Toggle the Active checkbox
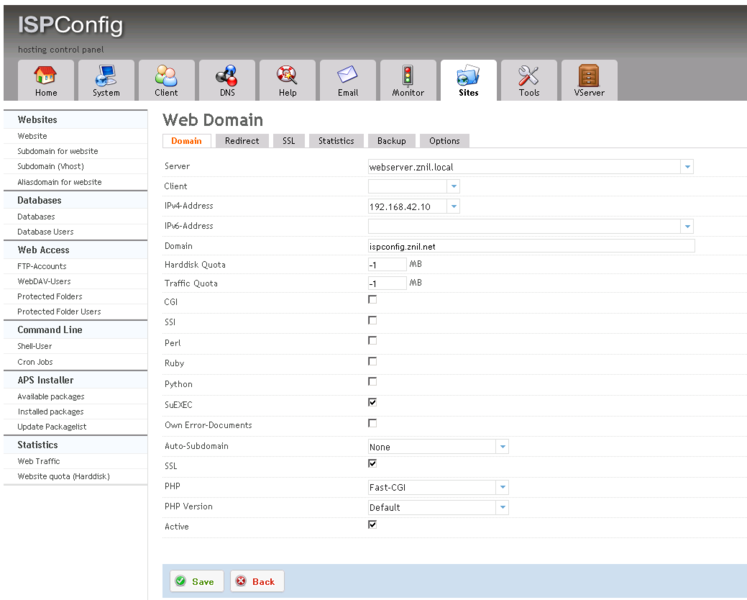 (x=373, y=525)
